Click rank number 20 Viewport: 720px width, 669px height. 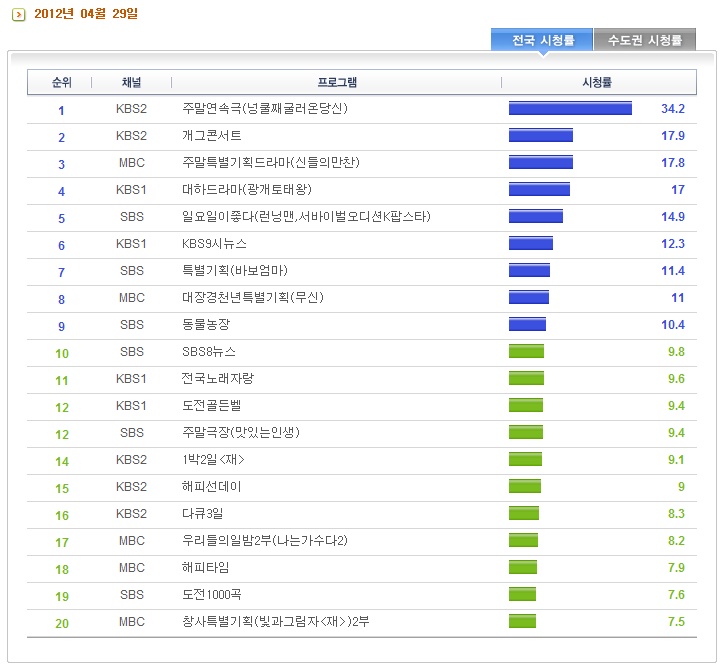pyautogui.click(x=62, y=624)
